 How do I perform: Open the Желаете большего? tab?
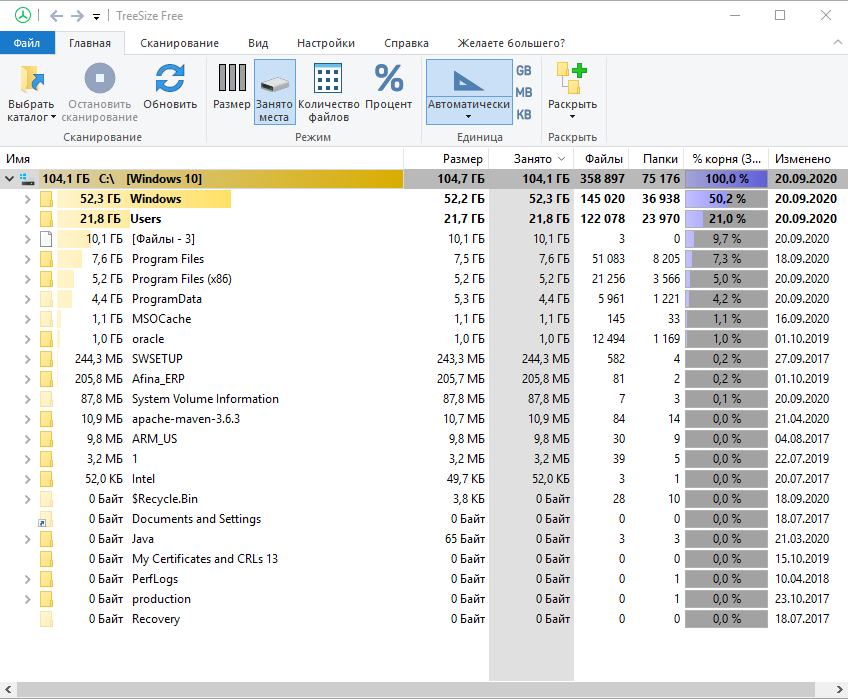click(x=511, y=43)
